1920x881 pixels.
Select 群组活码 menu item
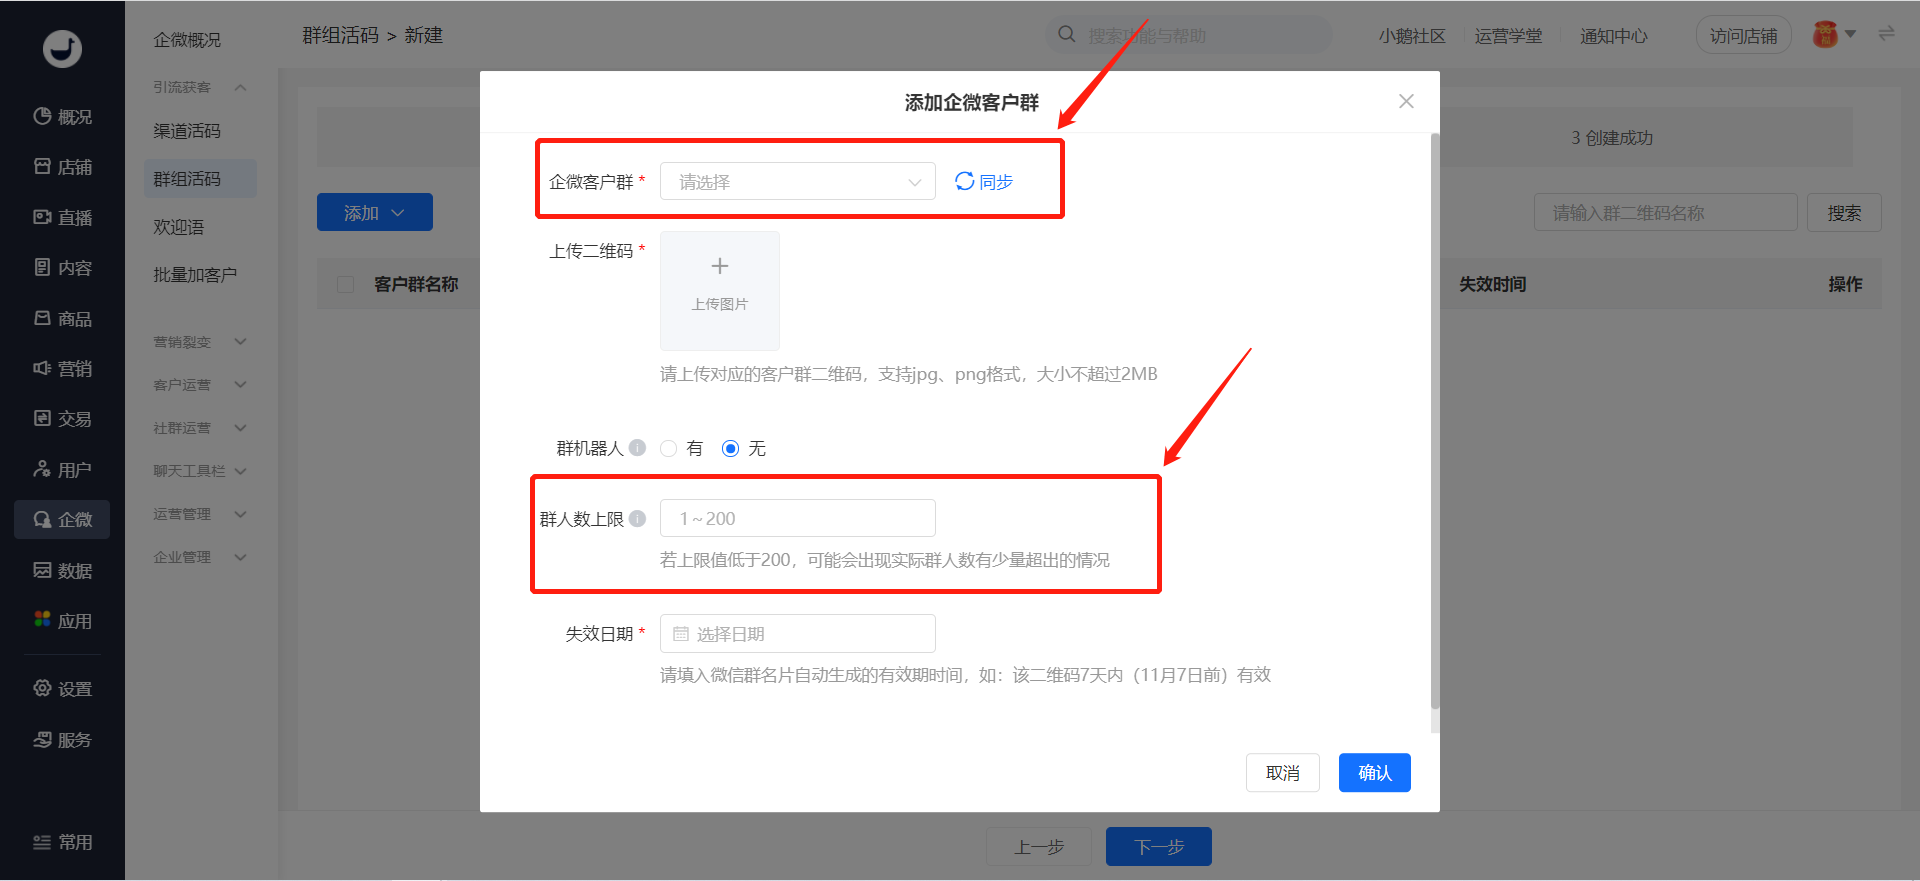coord(200,179)
